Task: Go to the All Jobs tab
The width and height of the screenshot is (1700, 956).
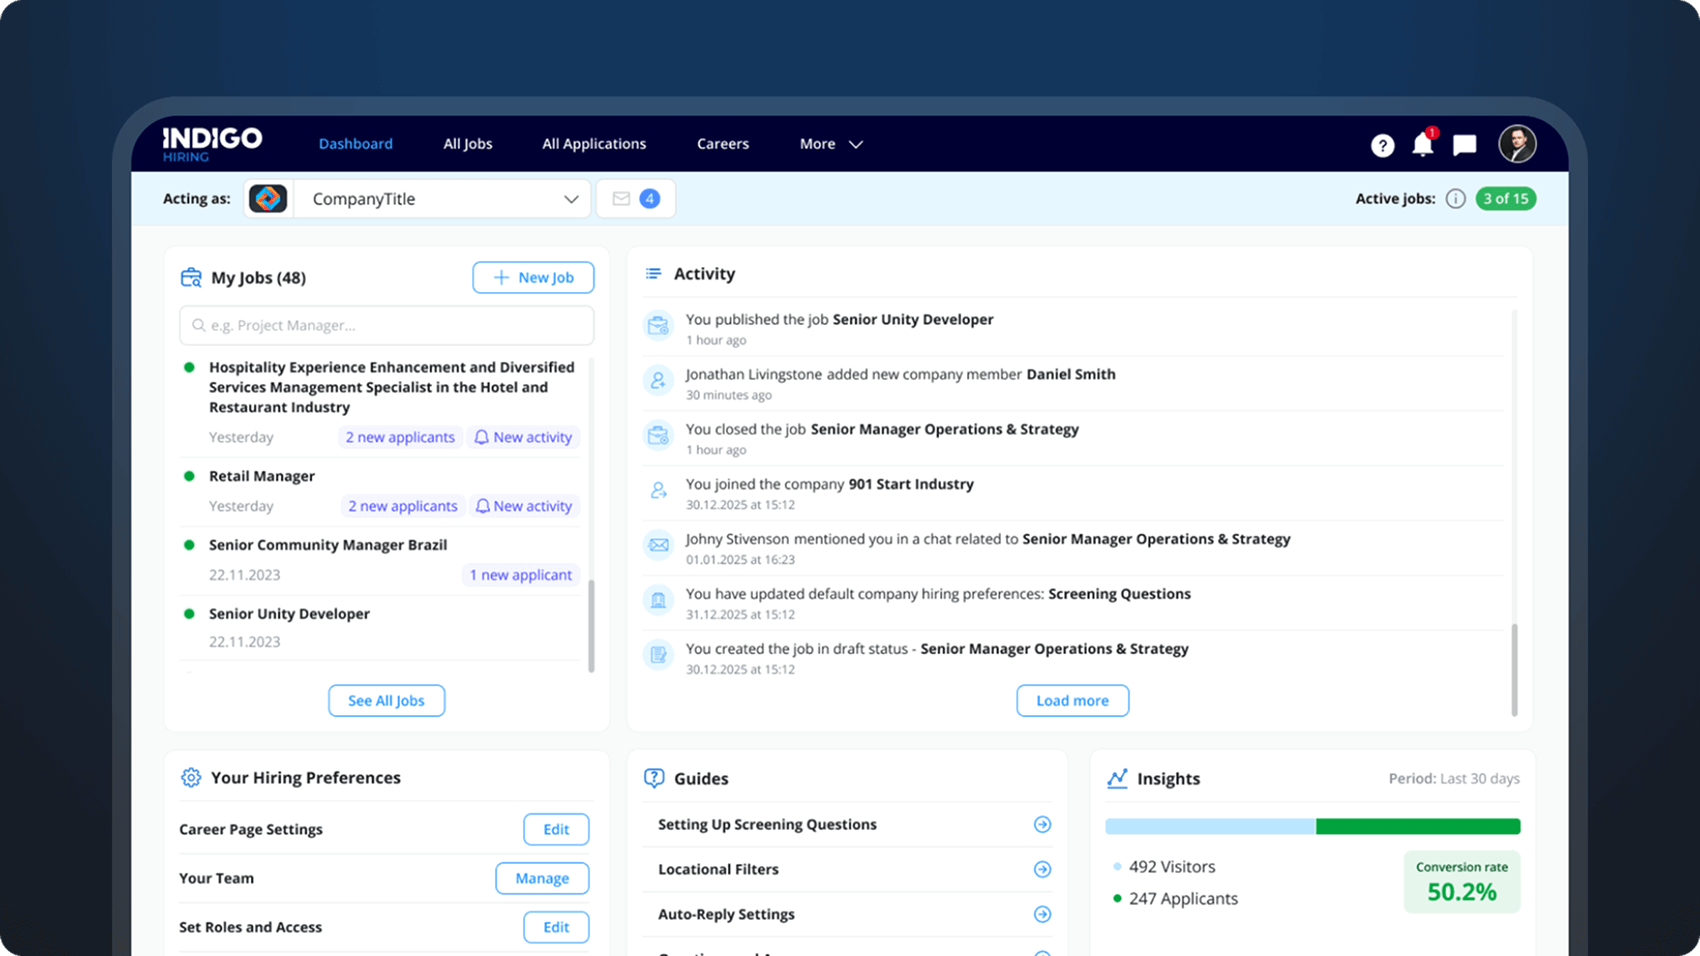Action: (468, 144)
